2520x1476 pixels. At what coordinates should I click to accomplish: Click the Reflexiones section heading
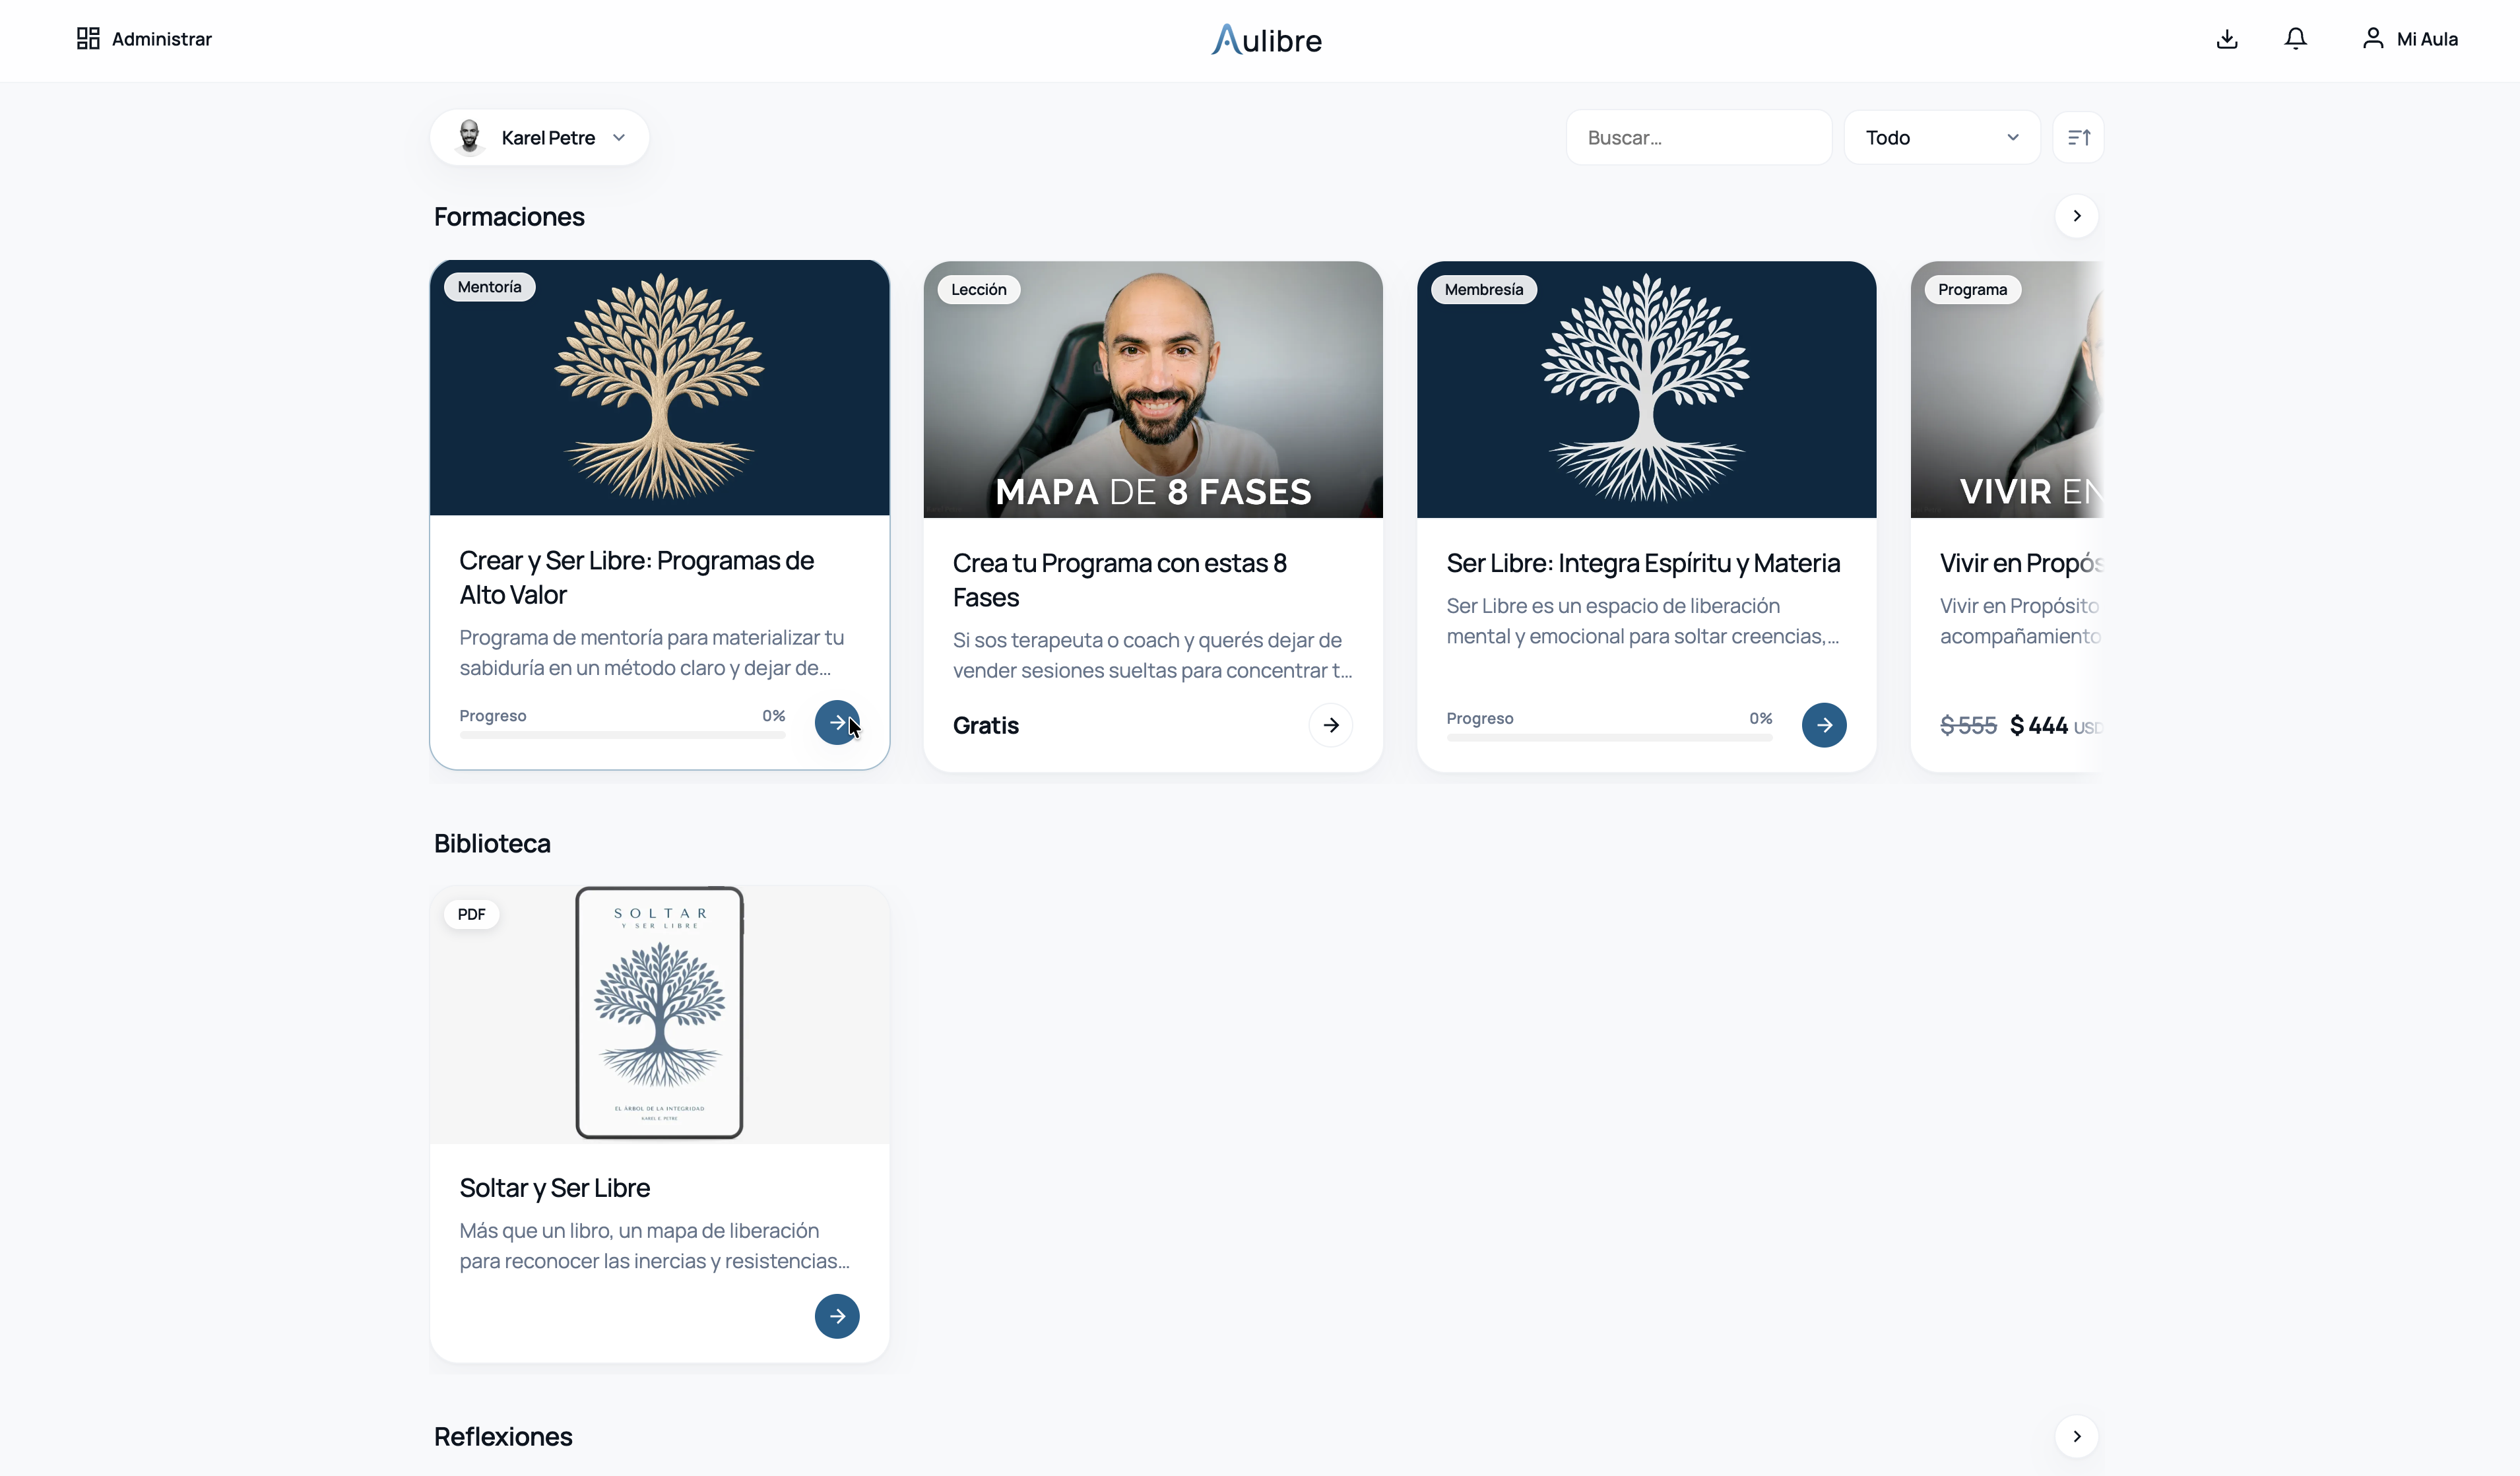click(503, 1436)
